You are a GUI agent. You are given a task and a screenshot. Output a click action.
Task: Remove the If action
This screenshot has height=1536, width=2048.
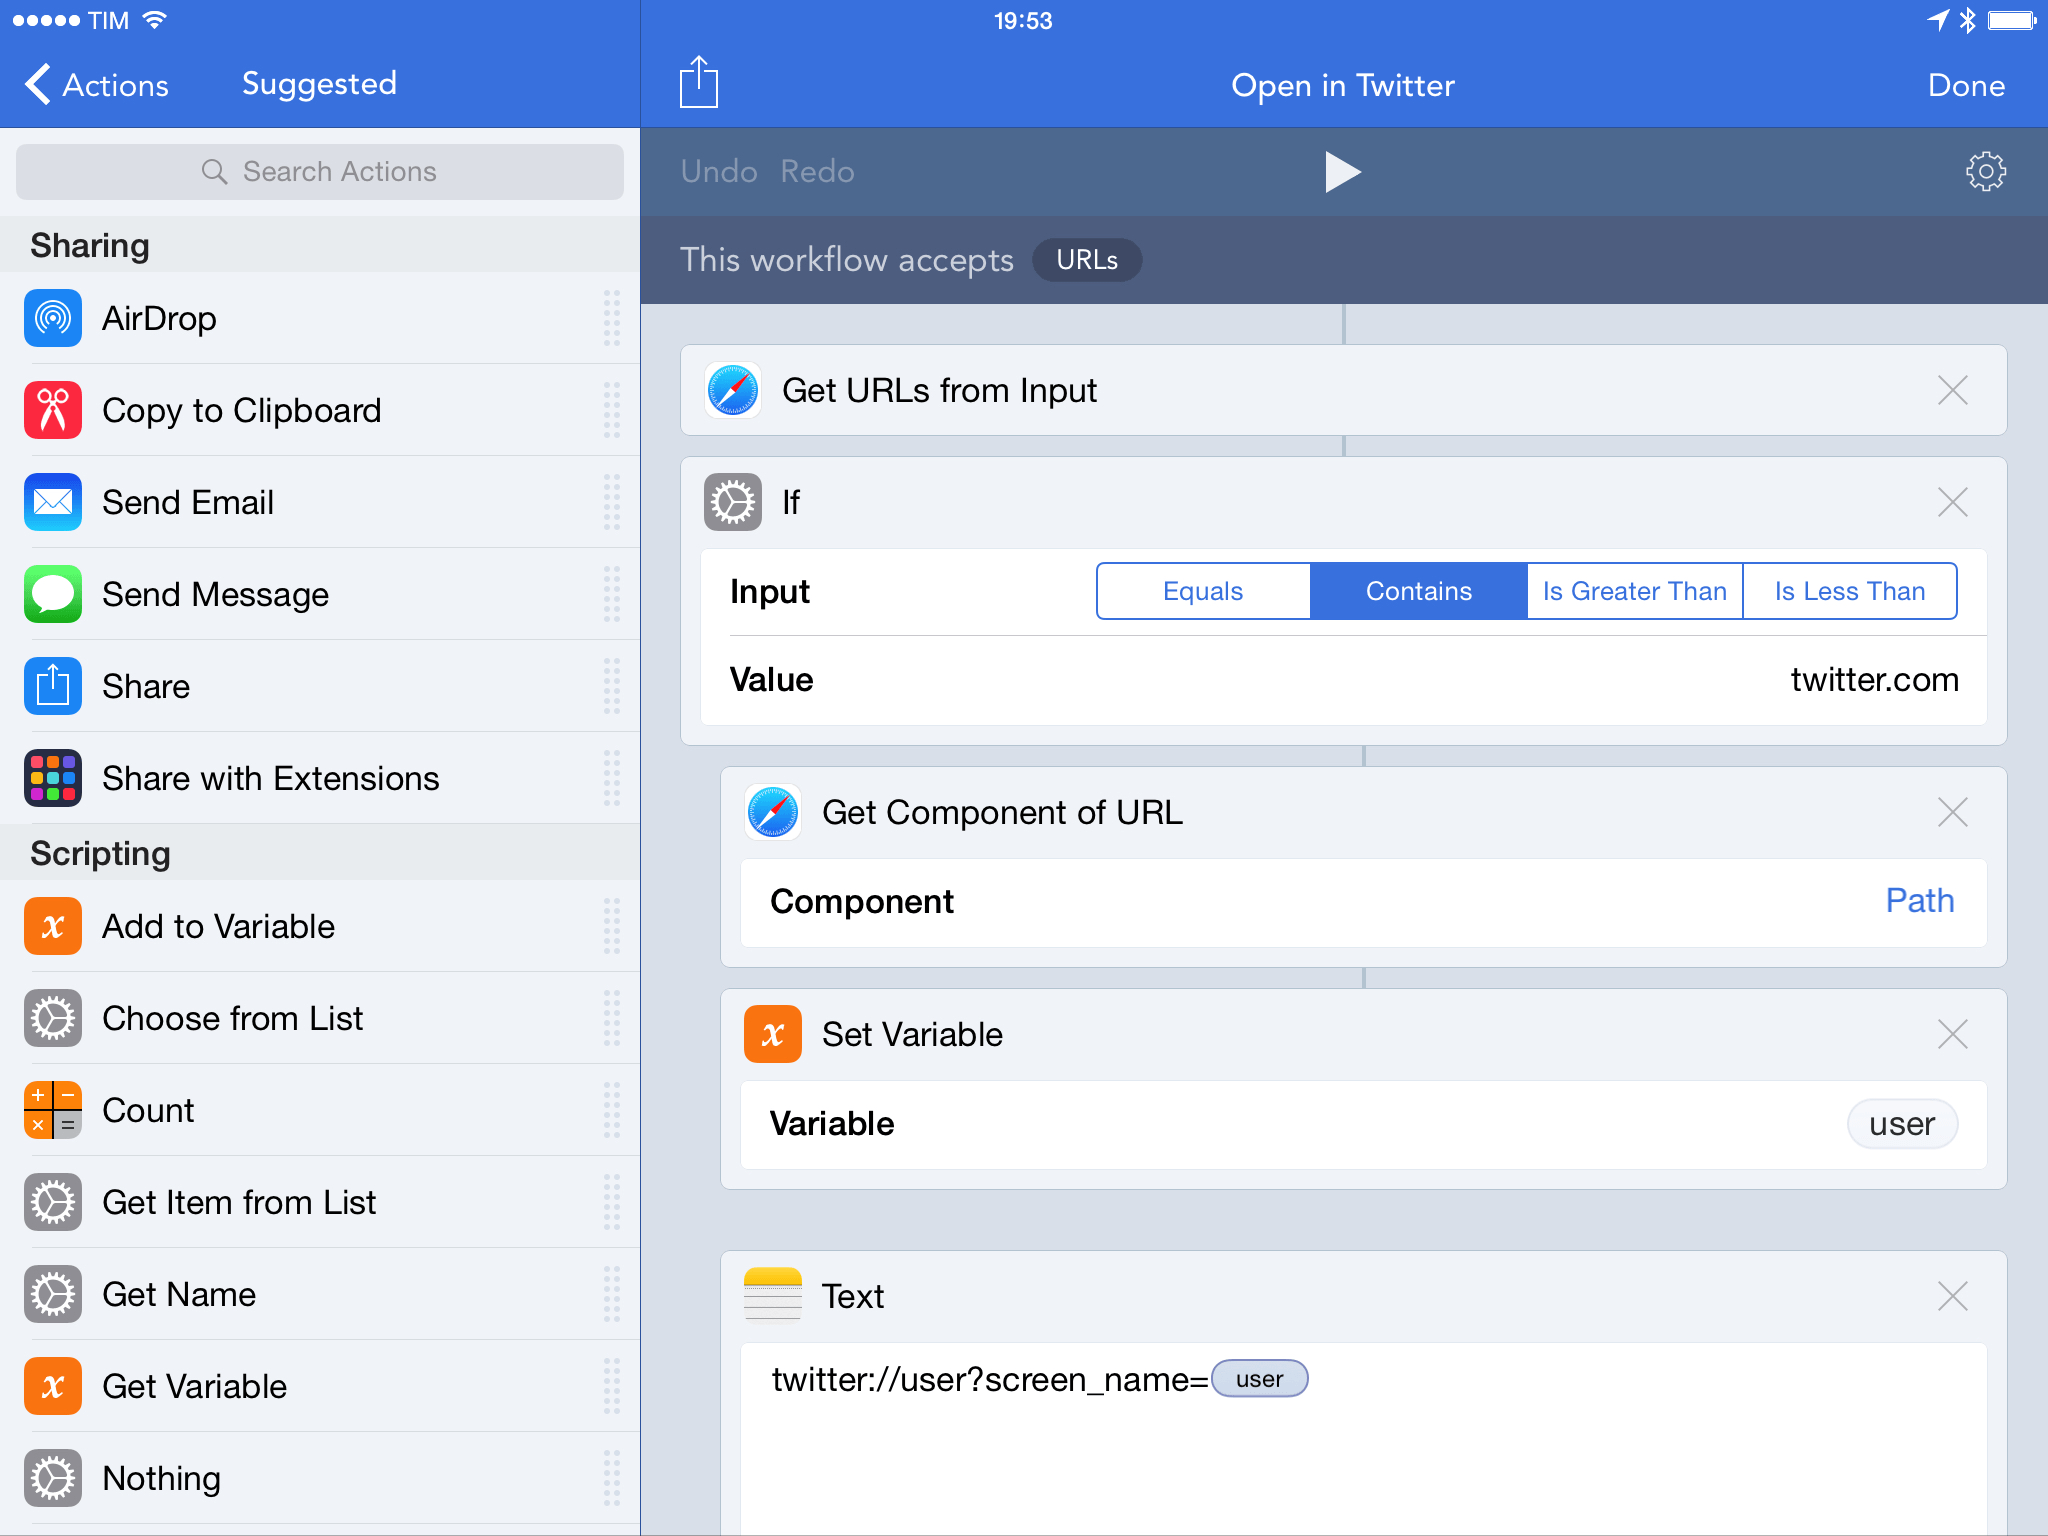click(1952, 502)
